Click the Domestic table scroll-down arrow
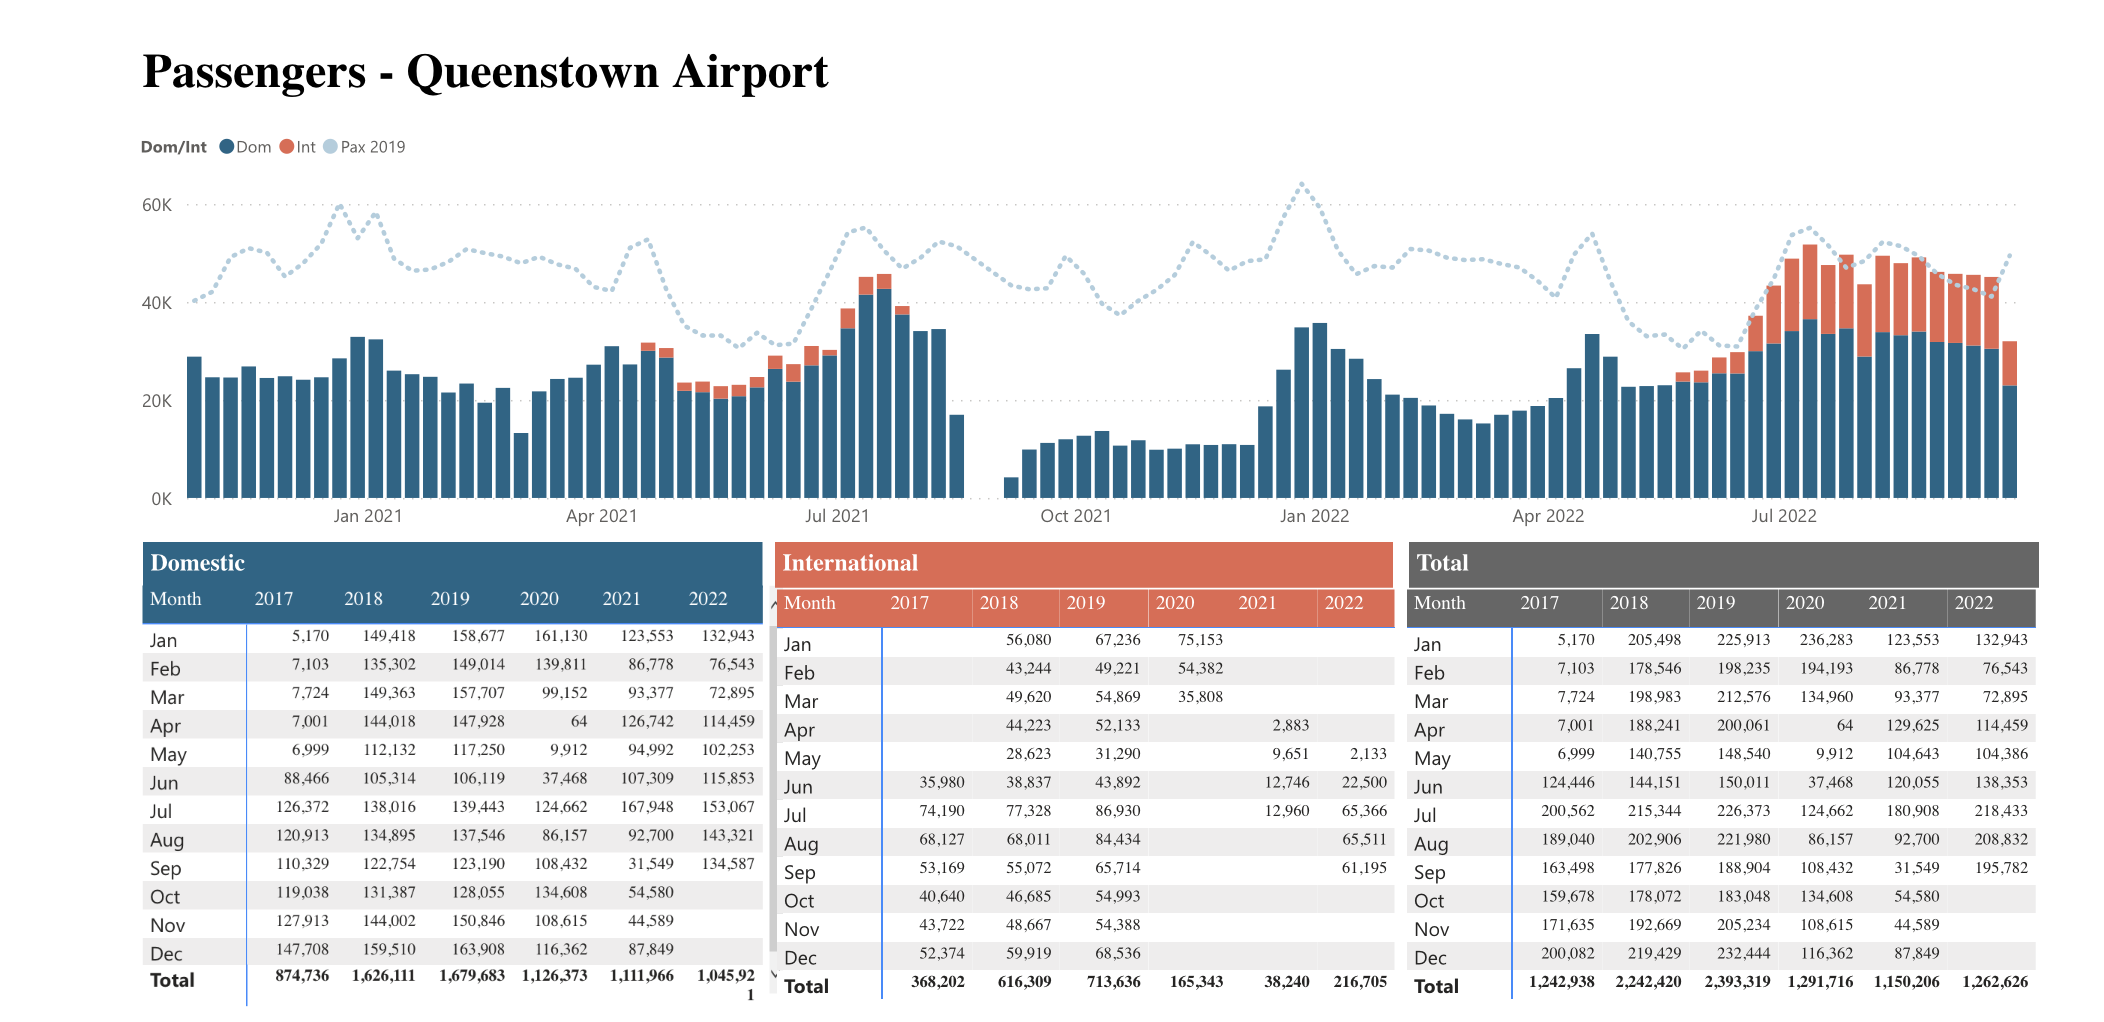Image resolution: width=2104 pixels, height=1022 pixels. [x=773, y=974]
